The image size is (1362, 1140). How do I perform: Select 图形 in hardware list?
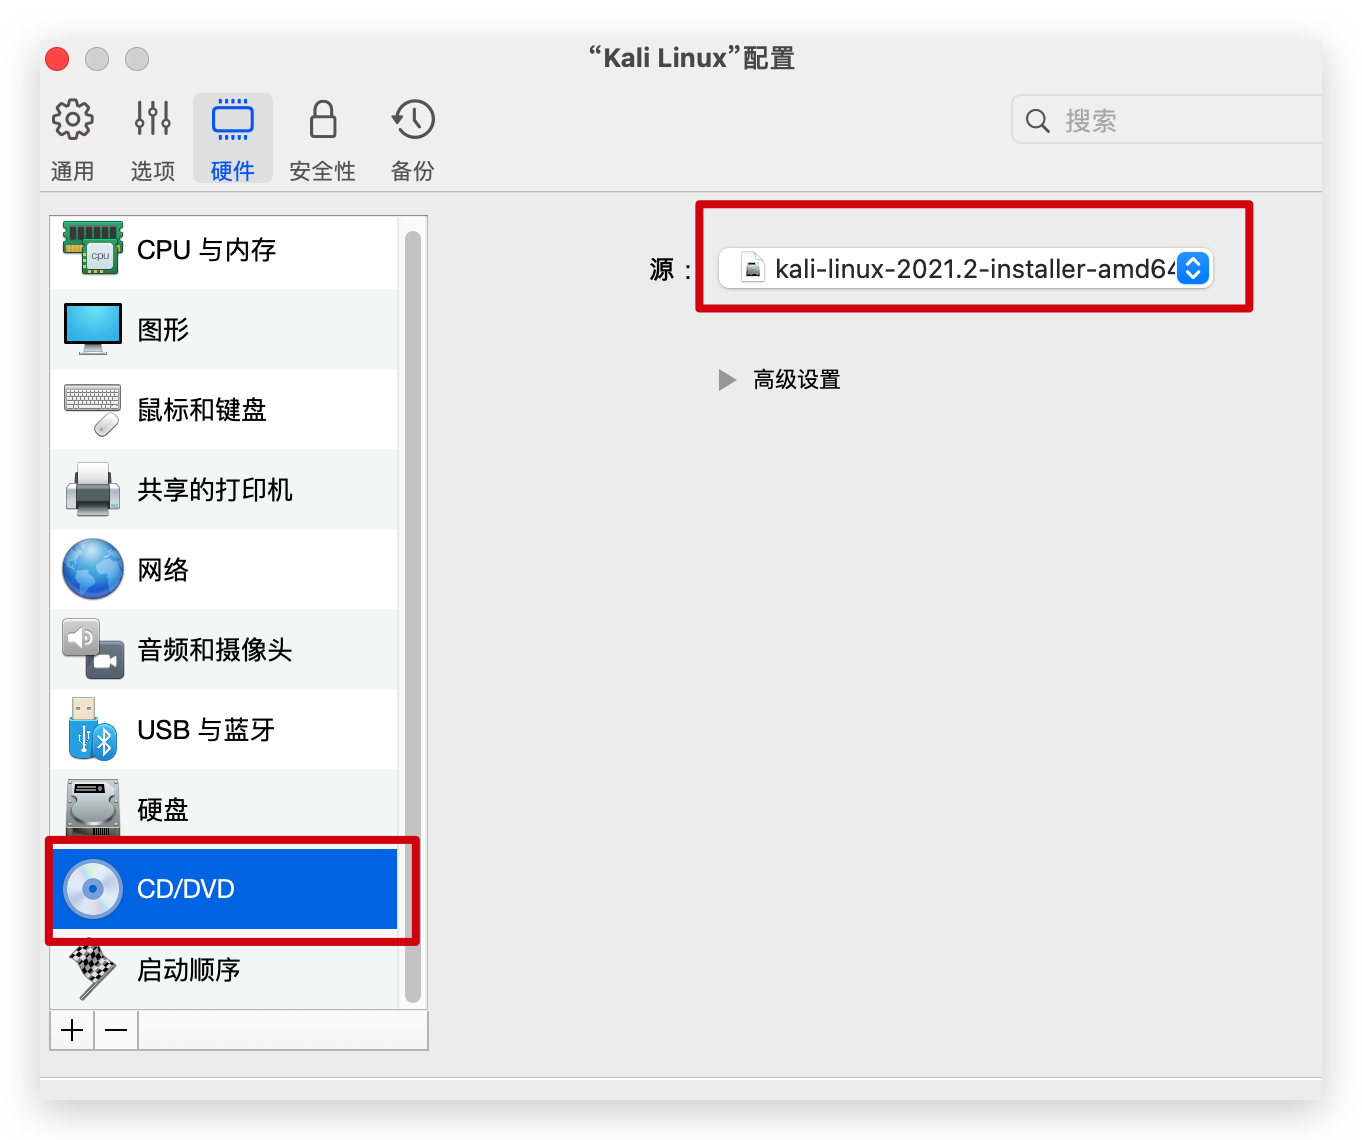224,329
